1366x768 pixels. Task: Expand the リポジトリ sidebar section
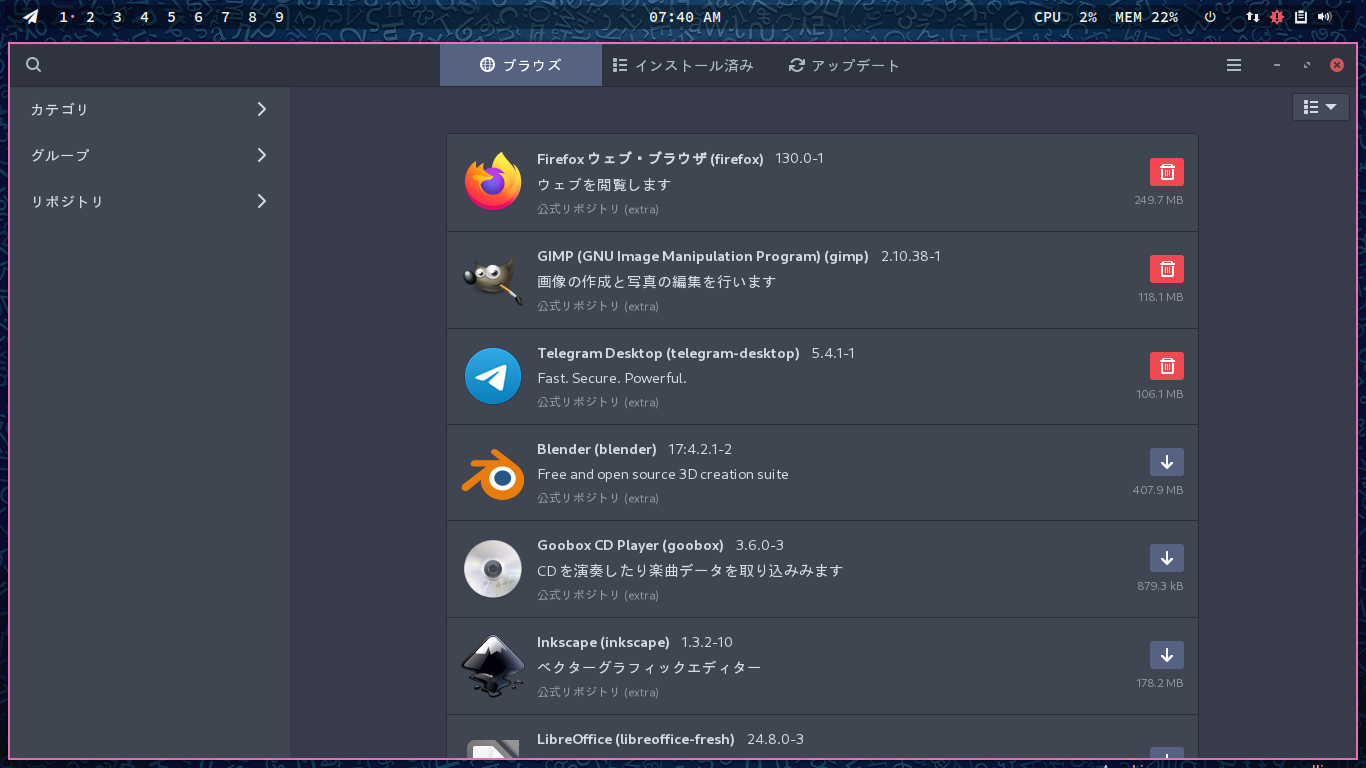pyautogui.click(x=150, y=201)
